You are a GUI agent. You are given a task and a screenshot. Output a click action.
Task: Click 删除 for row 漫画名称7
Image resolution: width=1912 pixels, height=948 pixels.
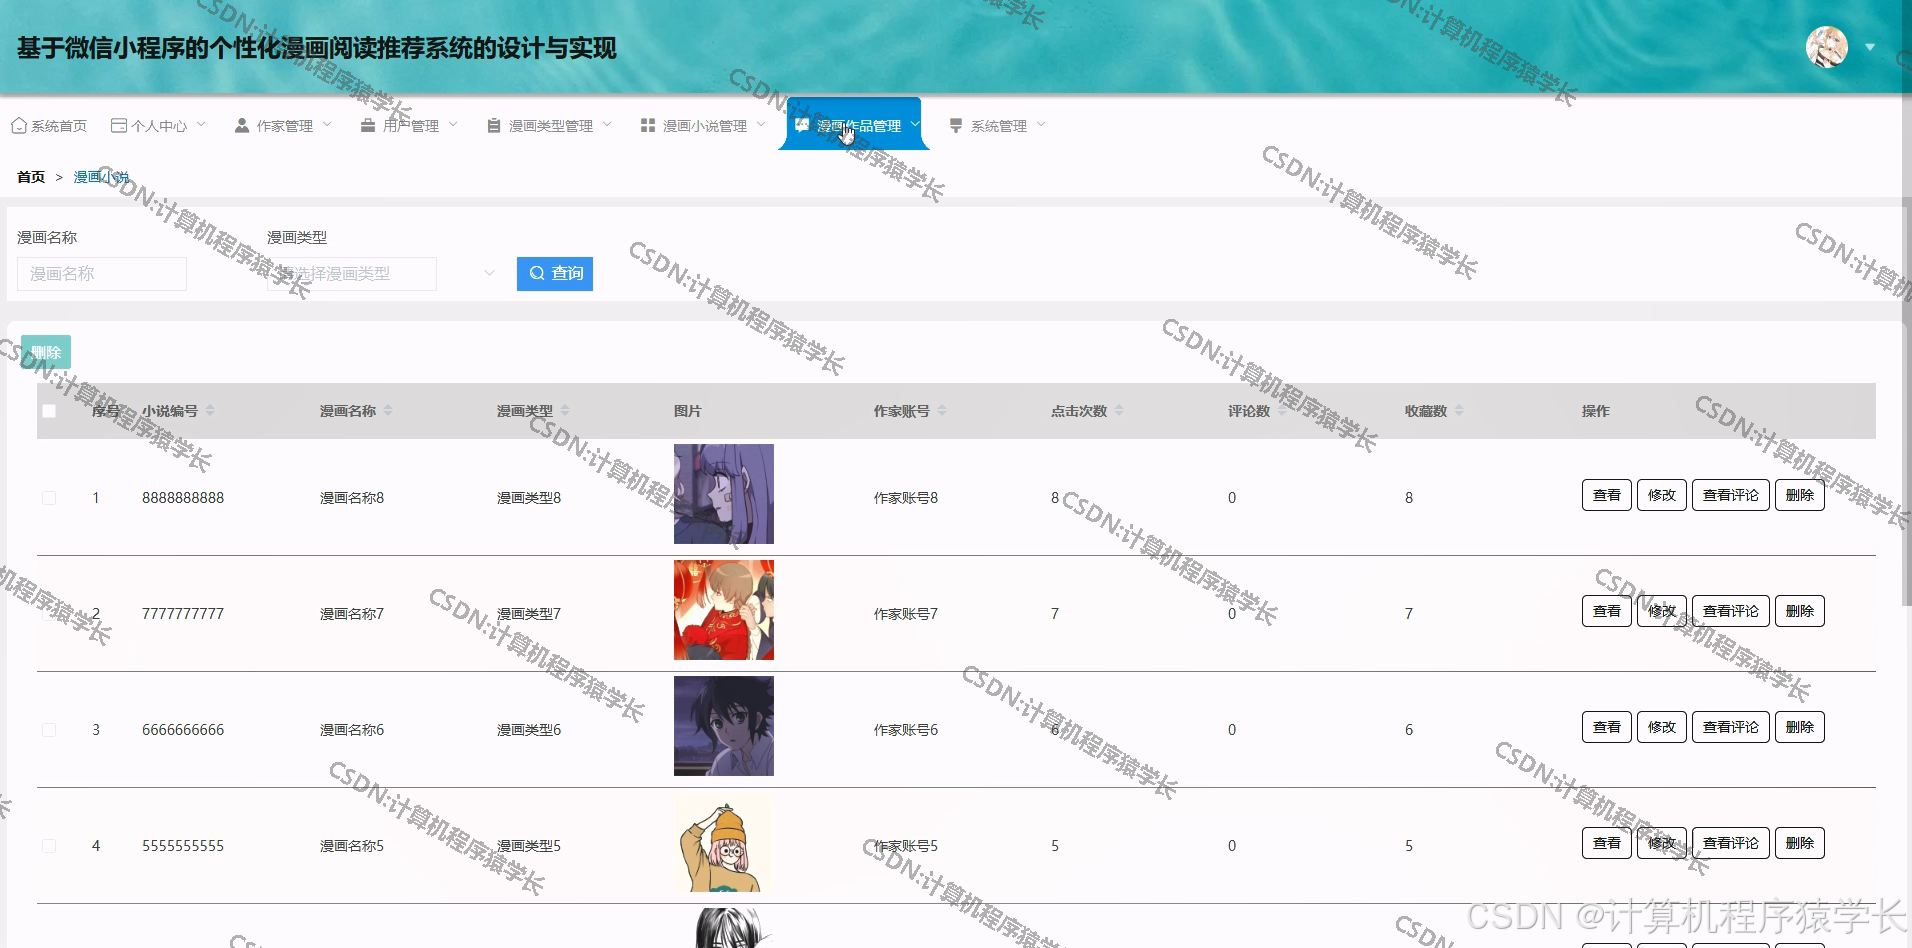(x=1800, y=611)
